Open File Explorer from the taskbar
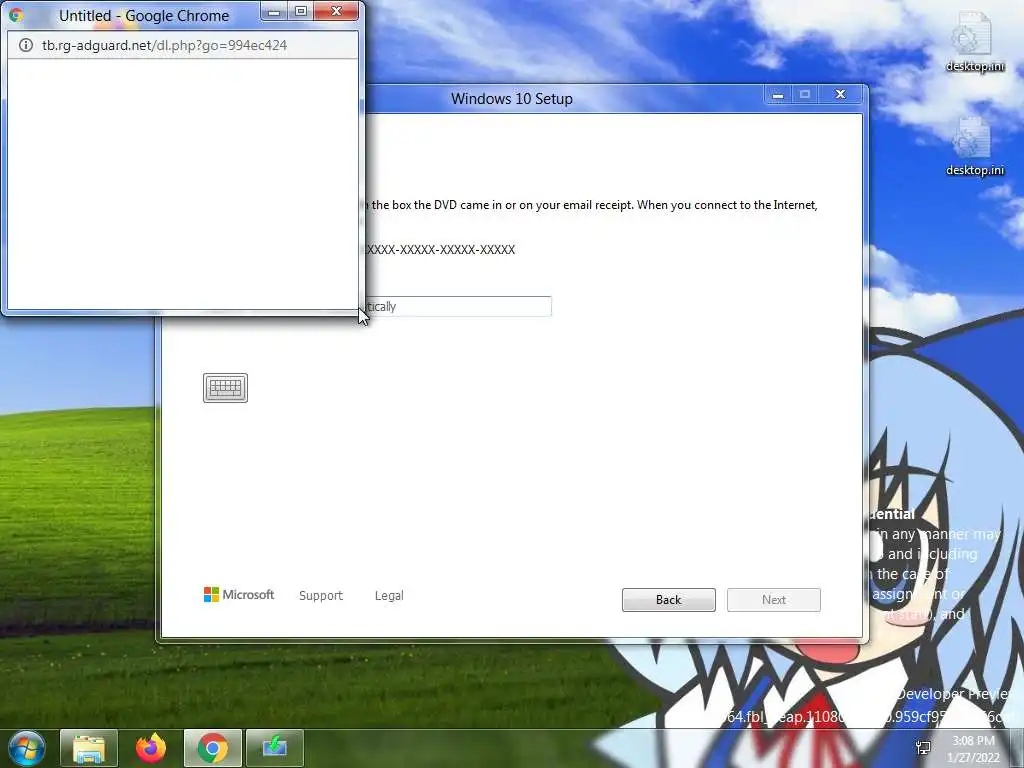This screenshot has height=768, width=1024. [89, 748]
